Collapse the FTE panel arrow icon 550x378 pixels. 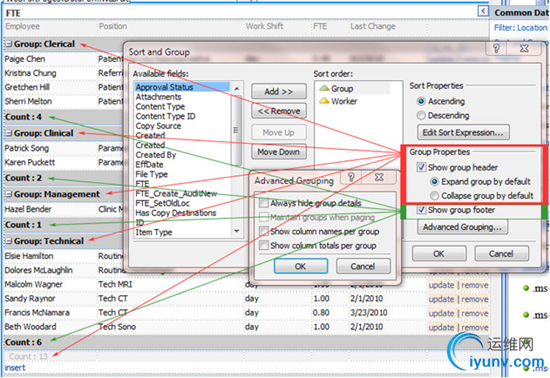[x=483, y=11]
